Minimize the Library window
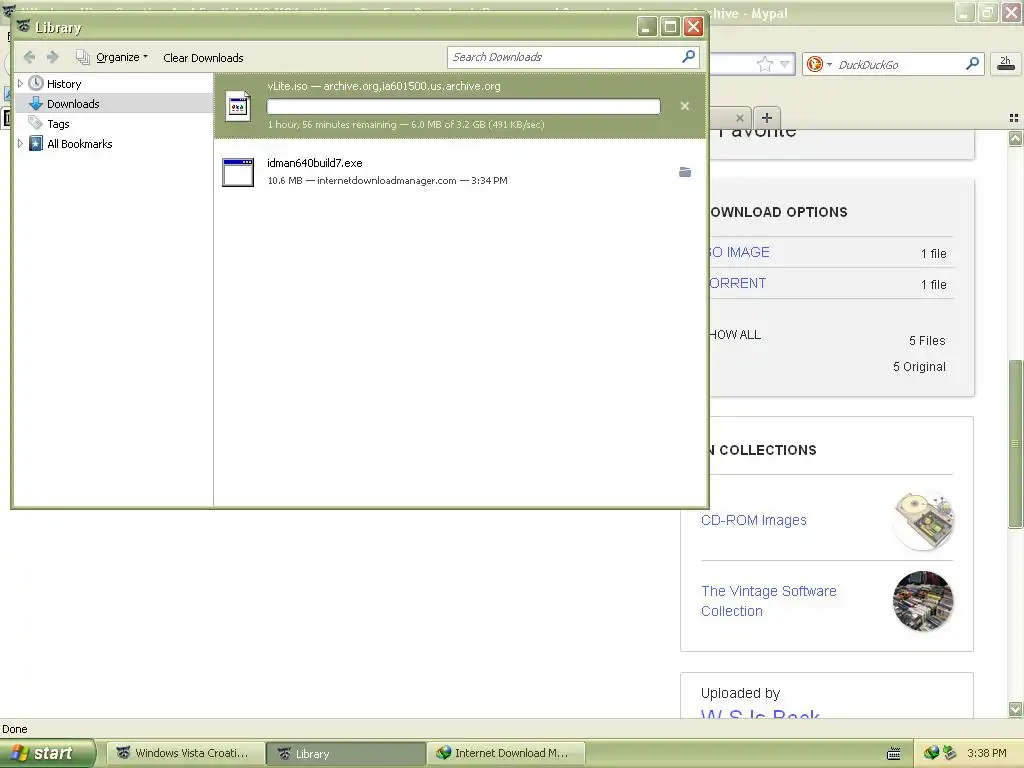Image resolution: width=1024 pixels, height=768 pixels. point(647,27)
